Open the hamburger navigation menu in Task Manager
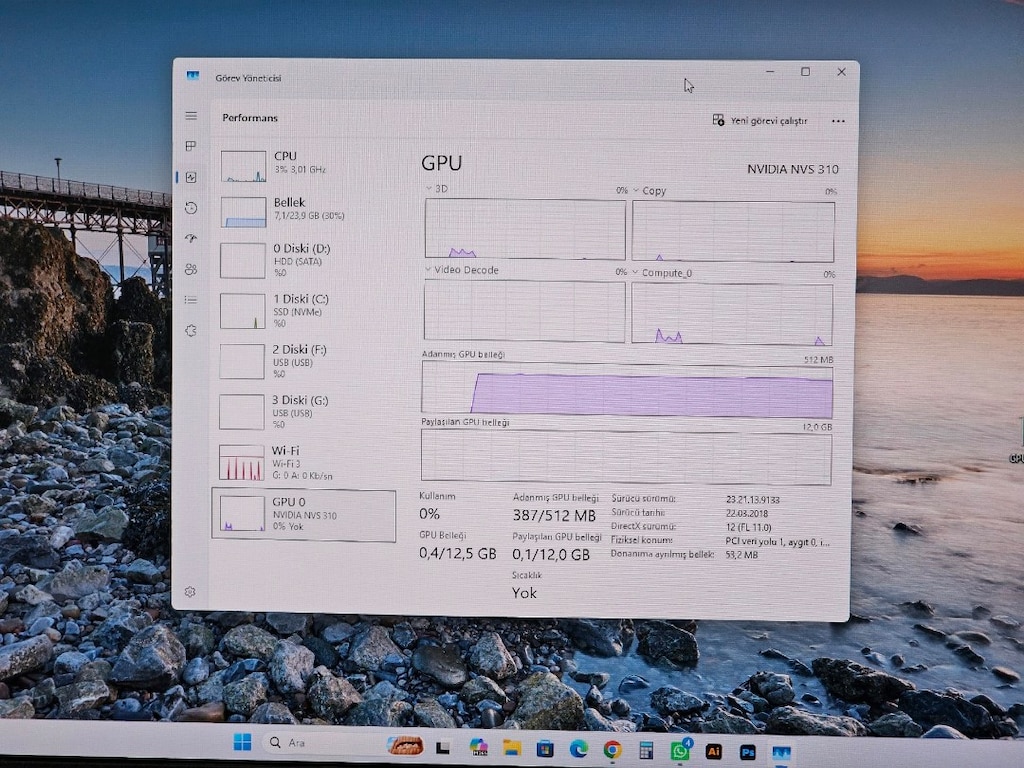This screenshot has height=768, width=1024. 191,116
